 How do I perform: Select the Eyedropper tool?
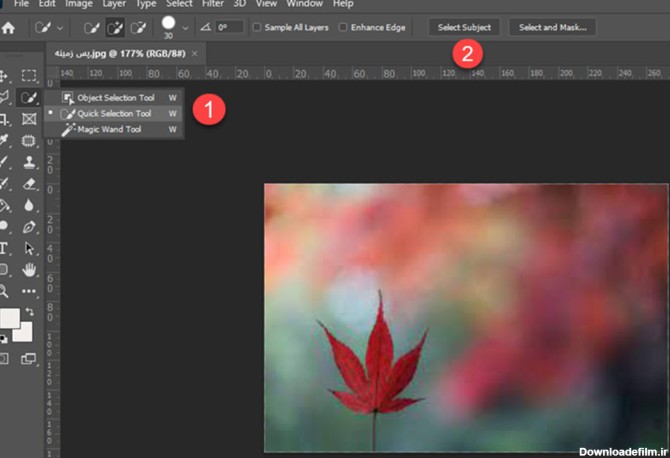pos(4,141)
